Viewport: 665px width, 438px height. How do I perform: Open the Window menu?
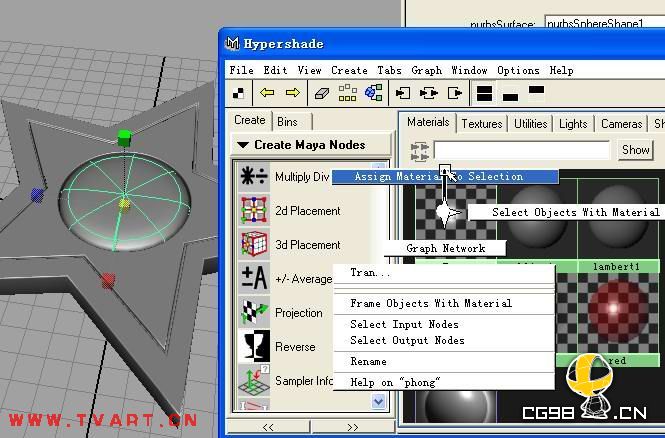469,70
